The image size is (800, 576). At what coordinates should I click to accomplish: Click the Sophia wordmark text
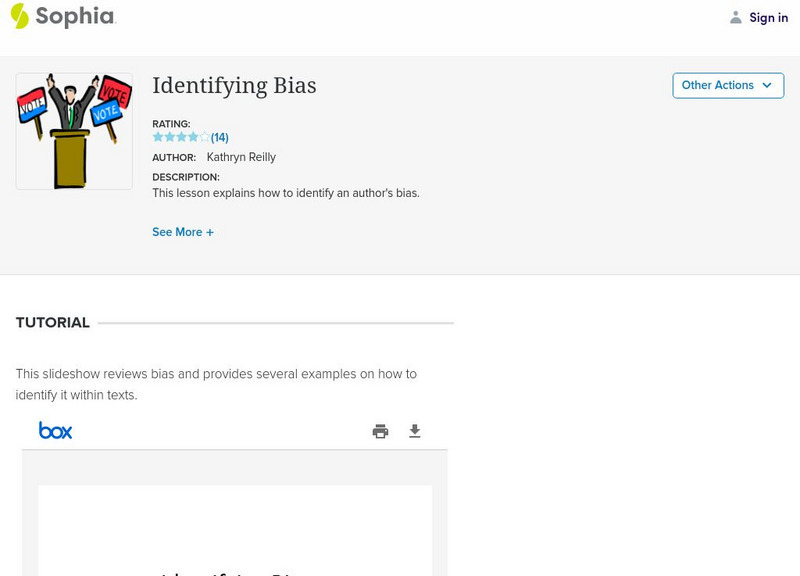pos(75,16)
